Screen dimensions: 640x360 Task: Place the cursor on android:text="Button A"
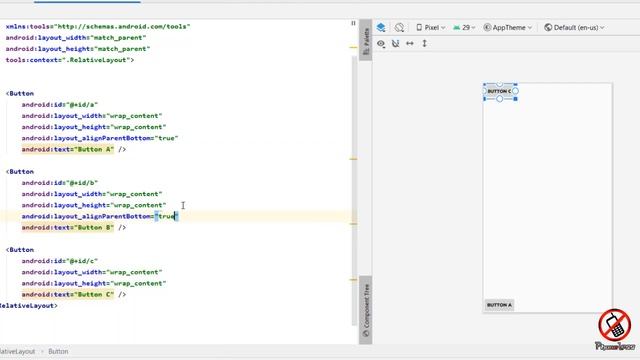click(68, 149)
